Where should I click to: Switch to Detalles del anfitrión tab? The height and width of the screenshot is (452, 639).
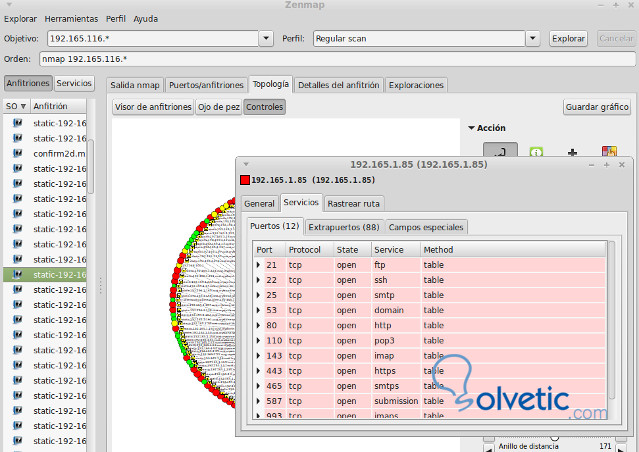[x=339, y=85]
